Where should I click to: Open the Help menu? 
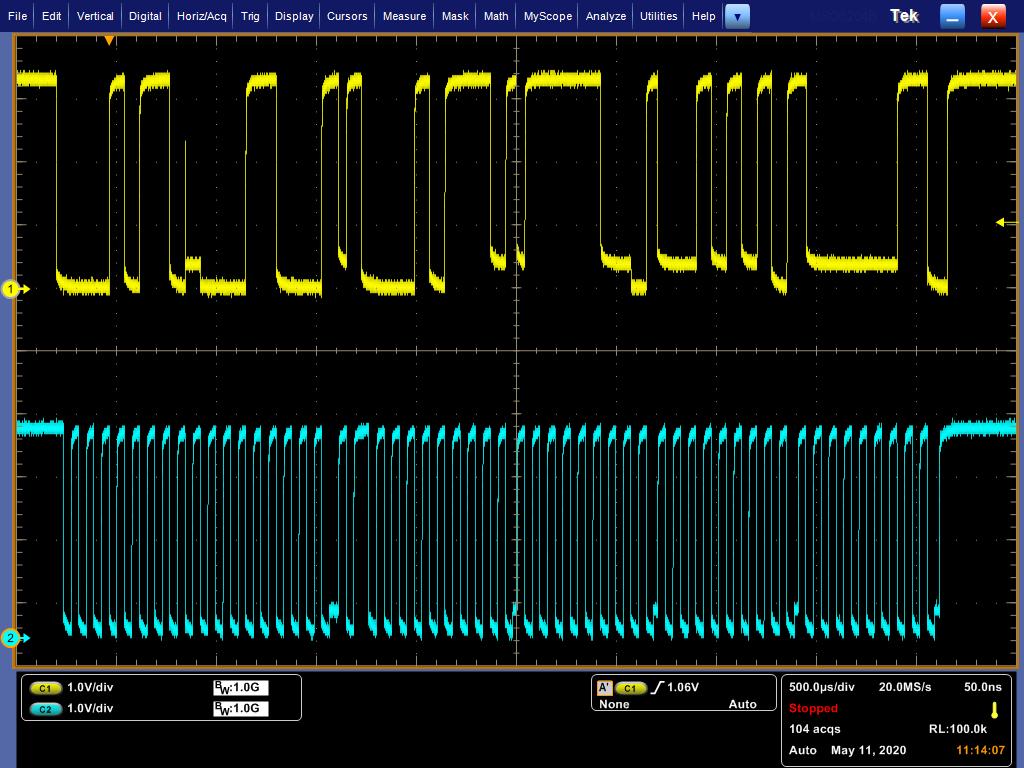pyautogui.click(x=703, y=16)
